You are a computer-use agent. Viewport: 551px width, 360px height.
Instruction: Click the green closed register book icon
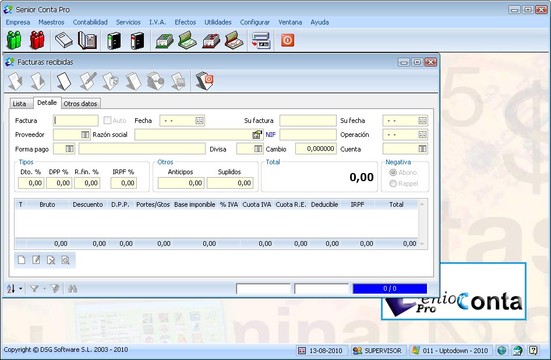click(164, 40)
